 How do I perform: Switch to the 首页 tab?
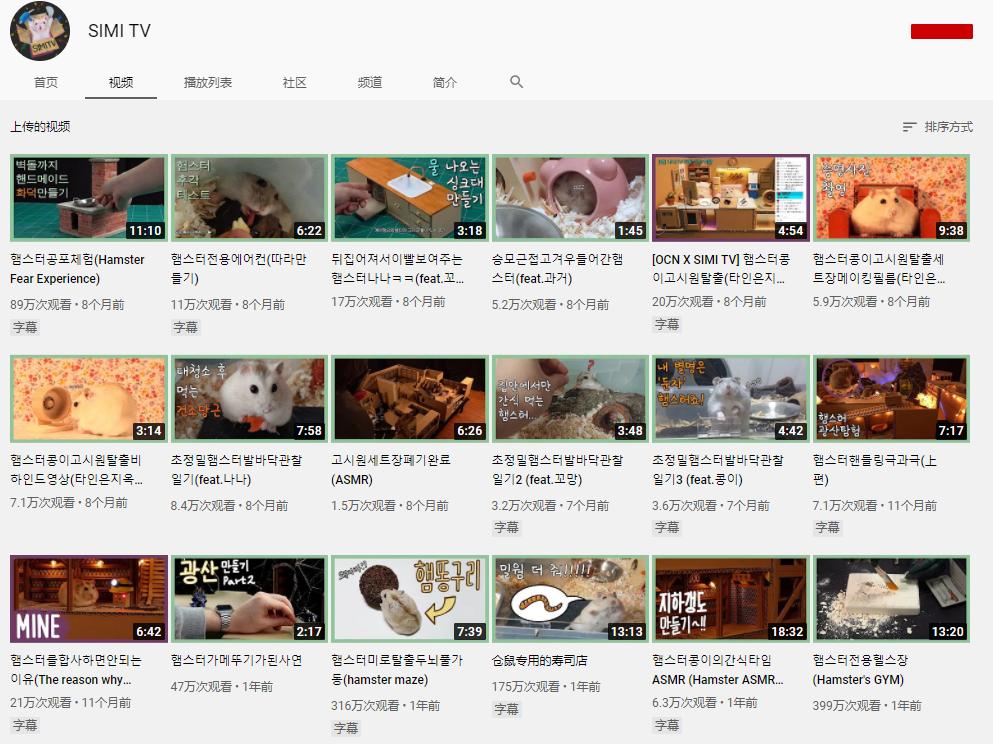45,83
